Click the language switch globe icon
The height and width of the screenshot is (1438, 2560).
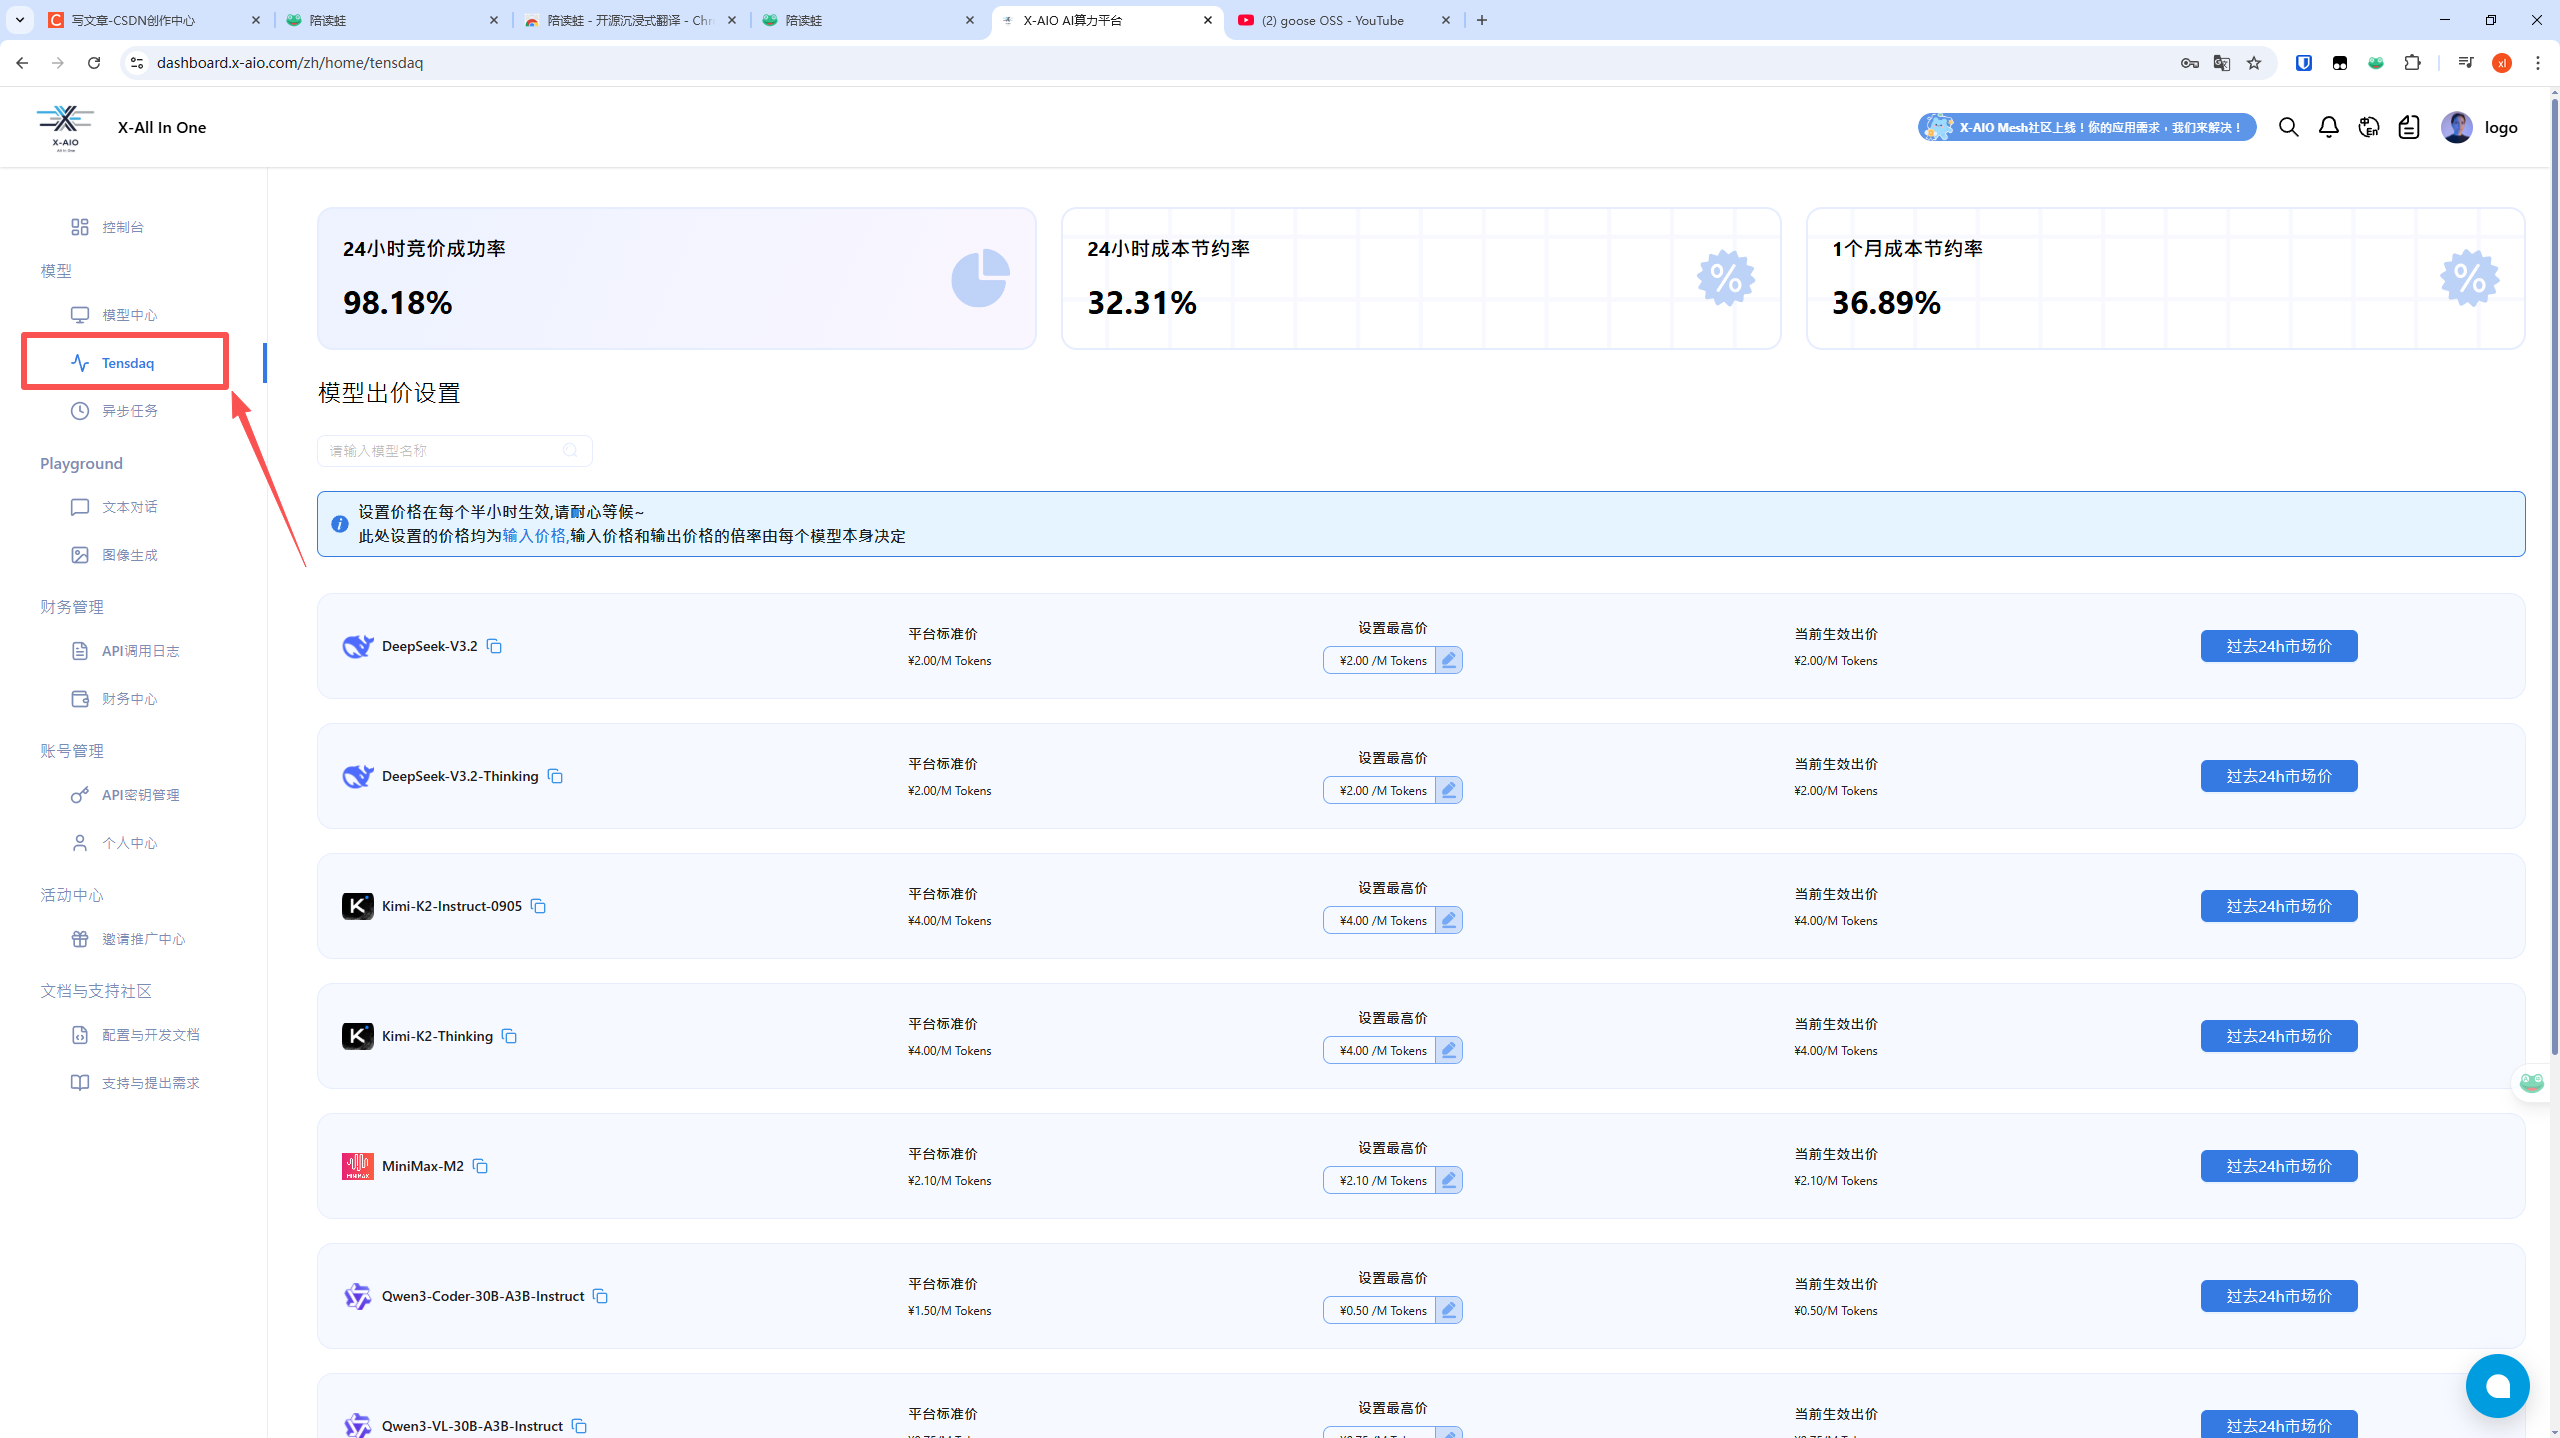2368,127
